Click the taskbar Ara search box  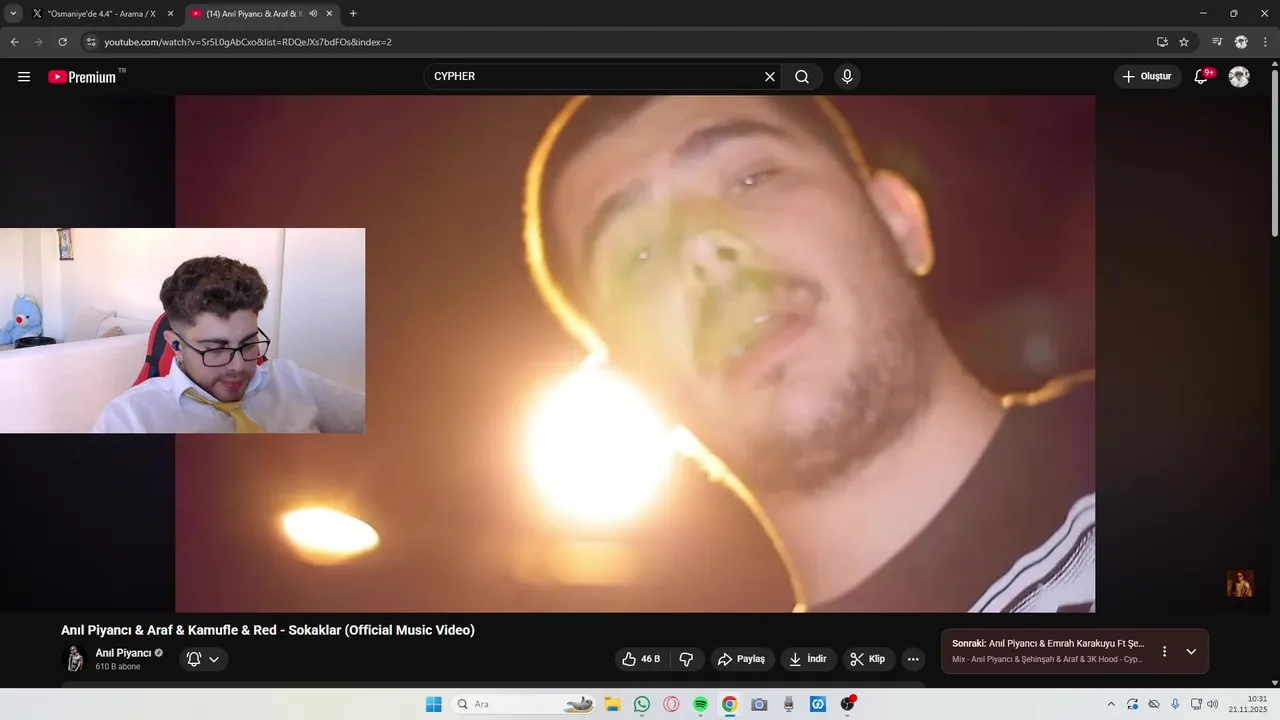pos(523,704)
